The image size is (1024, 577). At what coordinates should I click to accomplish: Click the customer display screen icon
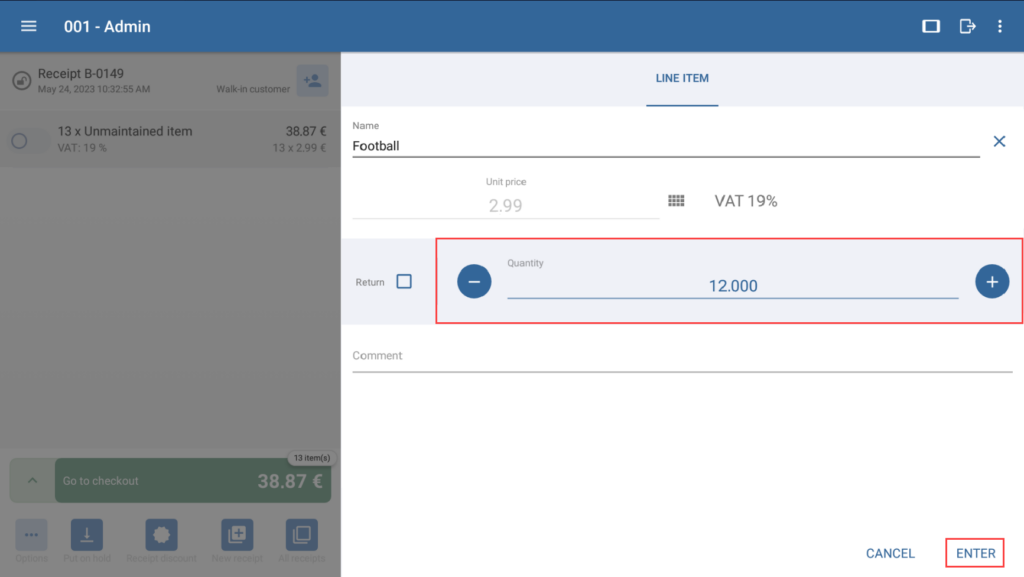coord(930,26)
